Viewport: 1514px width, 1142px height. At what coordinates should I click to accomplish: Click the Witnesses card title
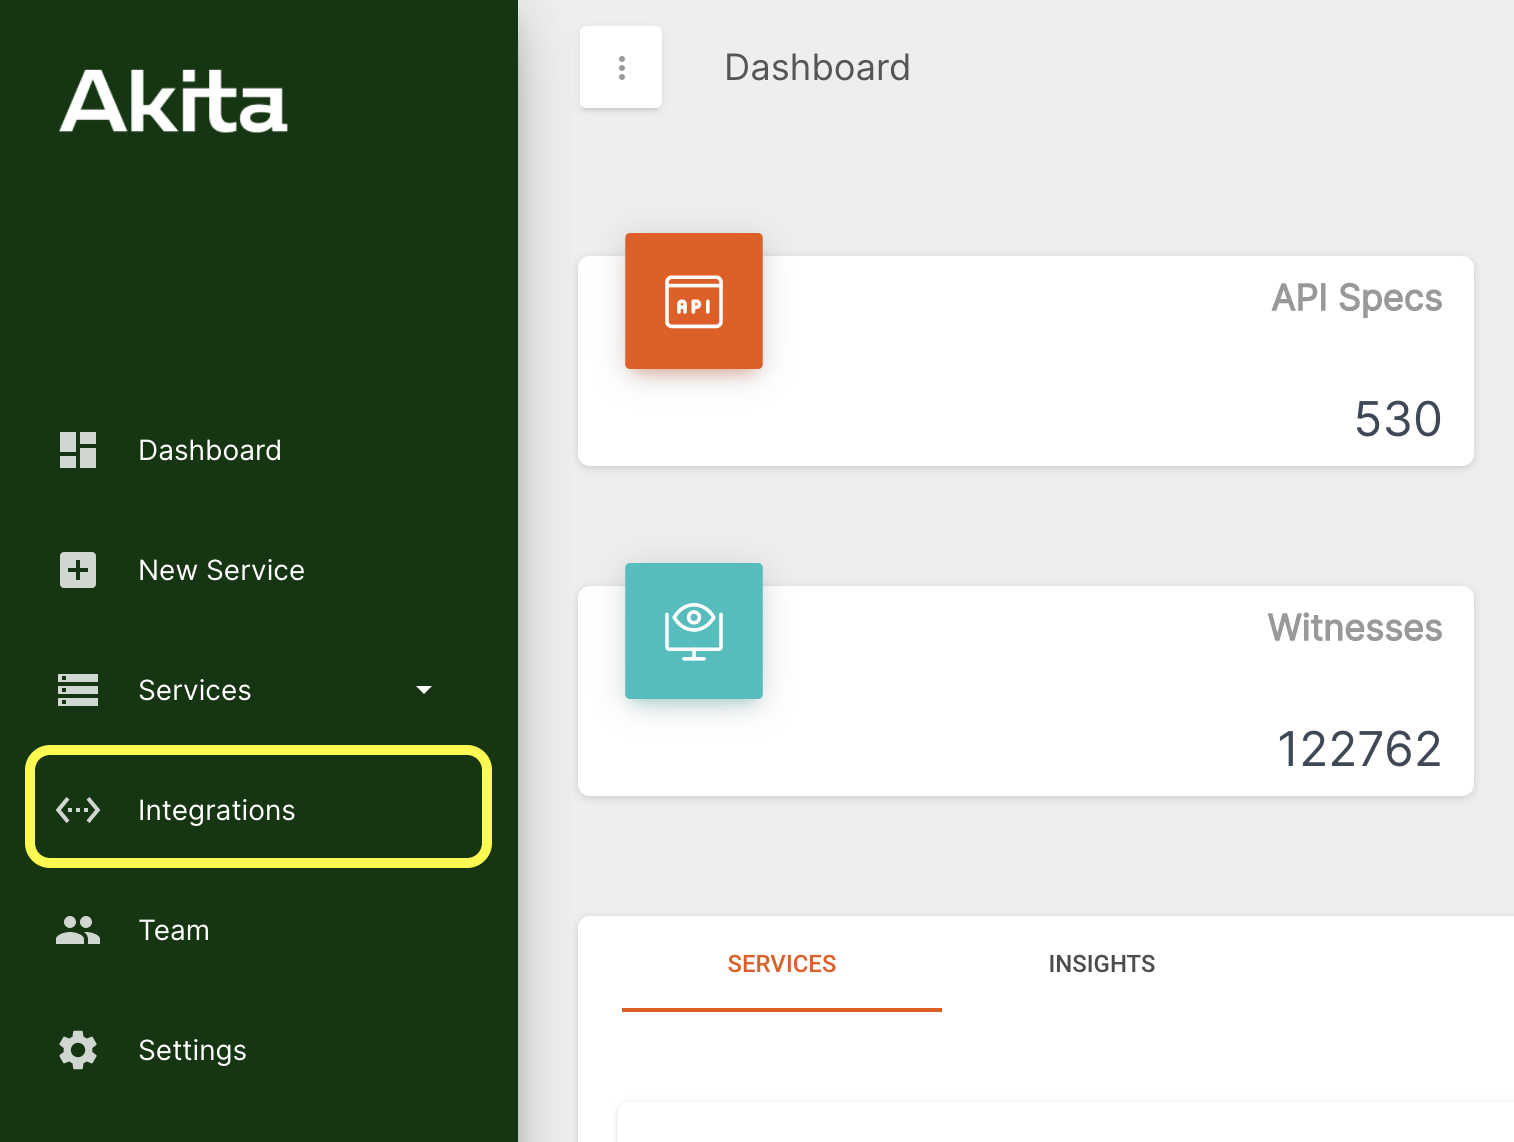pos(1355,628)
